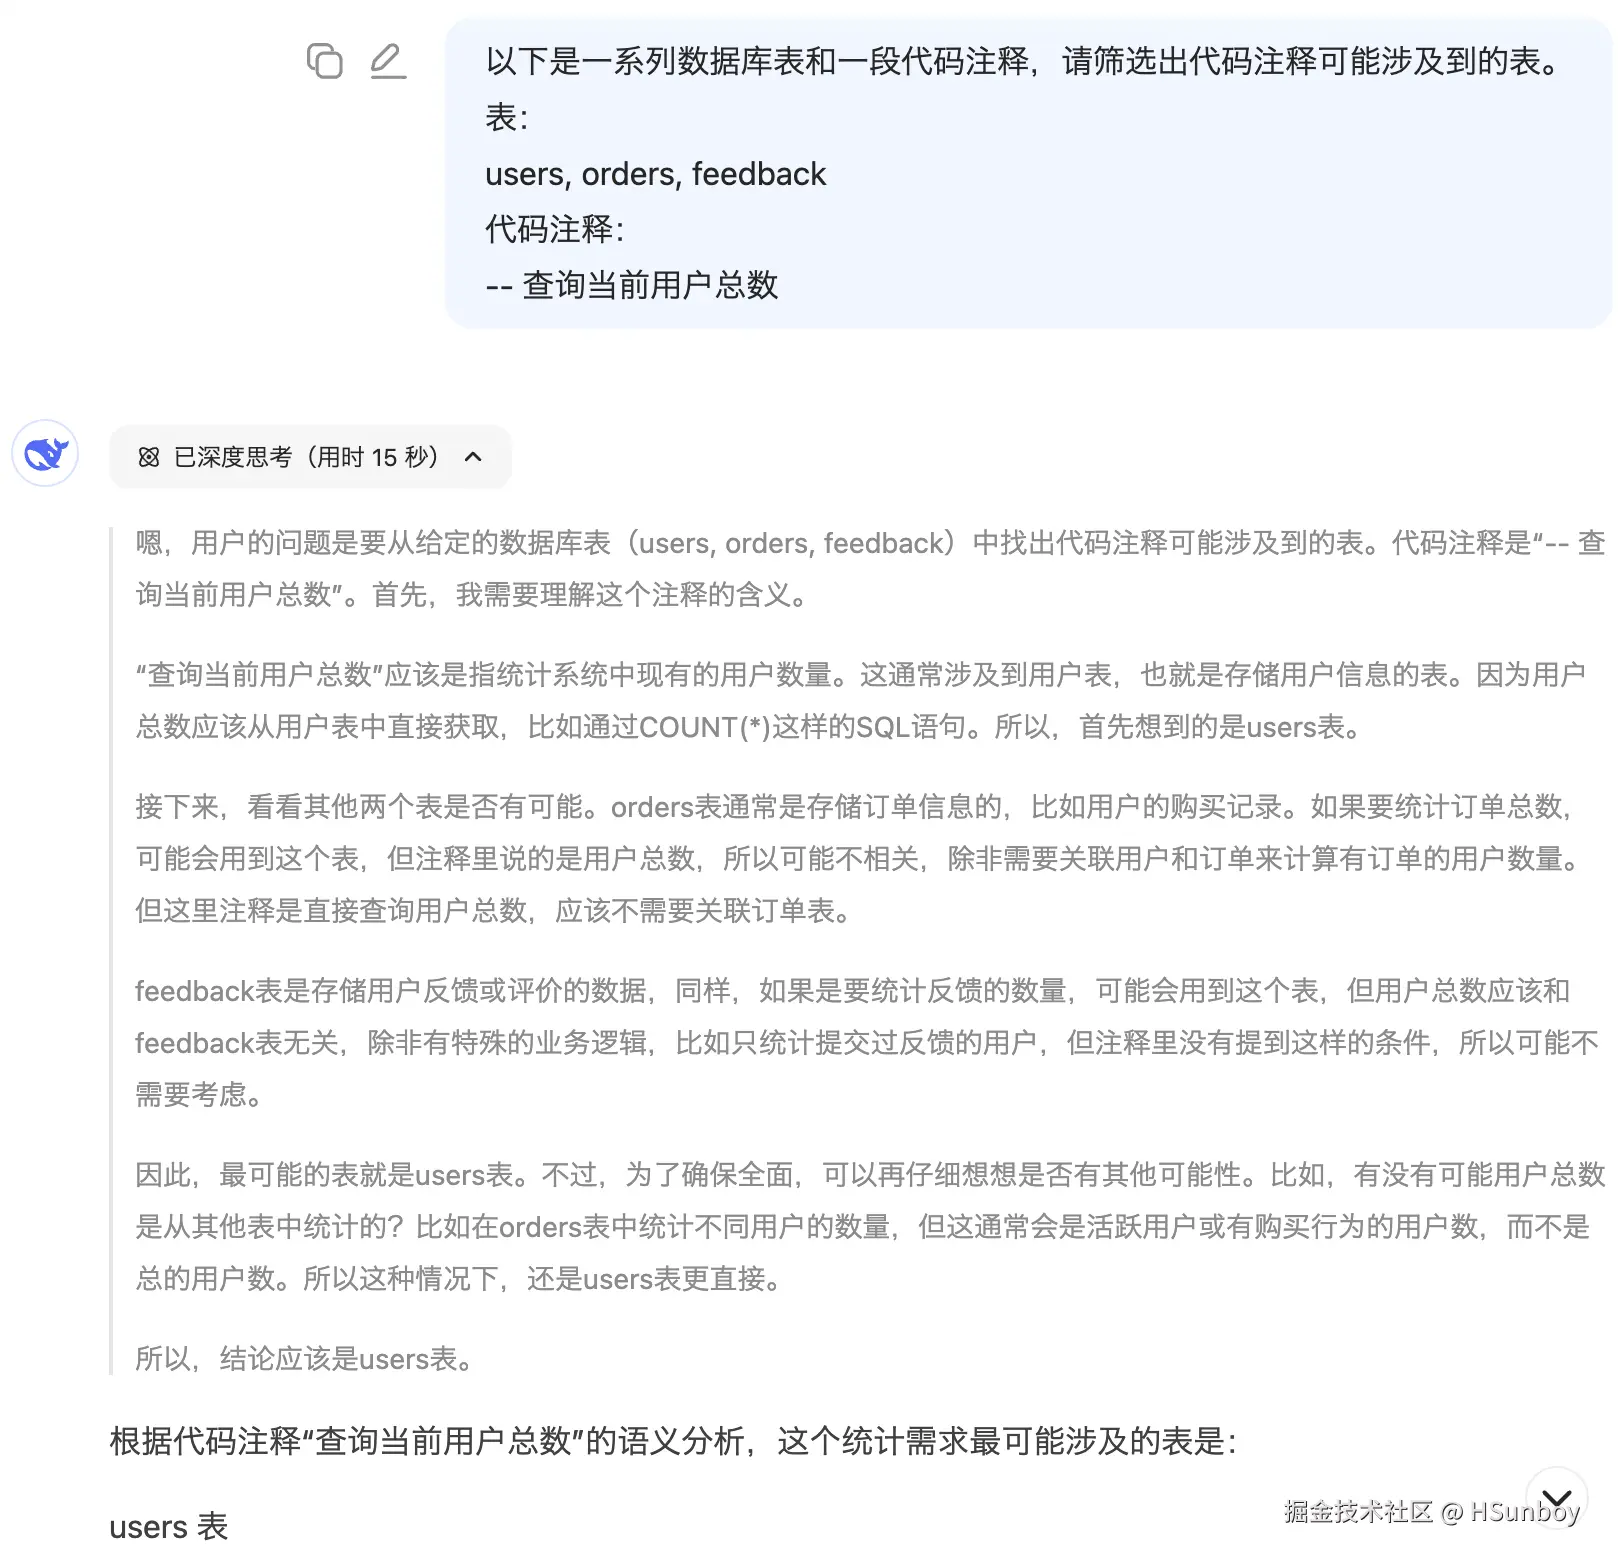Select the conclusion line 所以，结论应该是users表

[x=306, y=1358]
